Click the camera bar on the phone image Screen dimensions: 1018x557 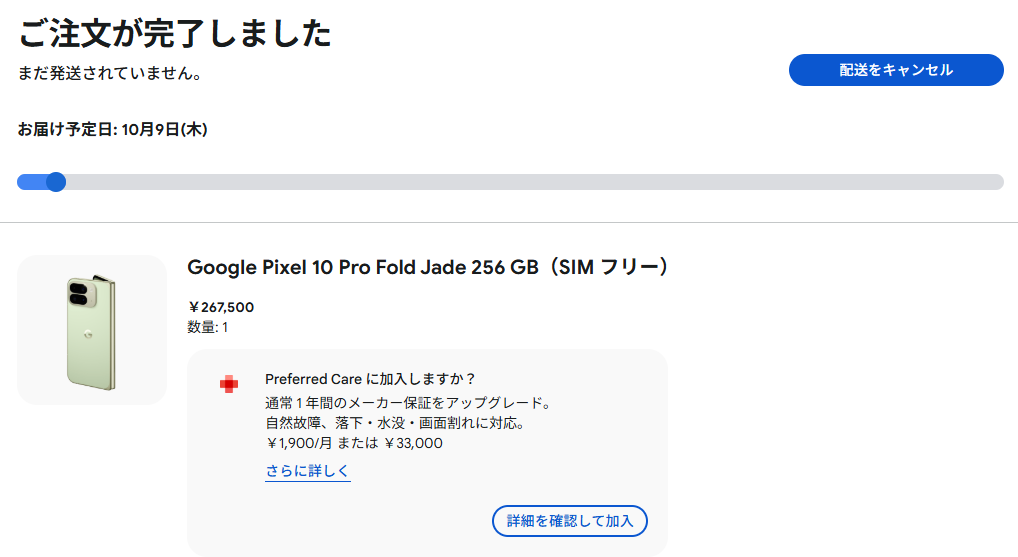pos(80,294)
